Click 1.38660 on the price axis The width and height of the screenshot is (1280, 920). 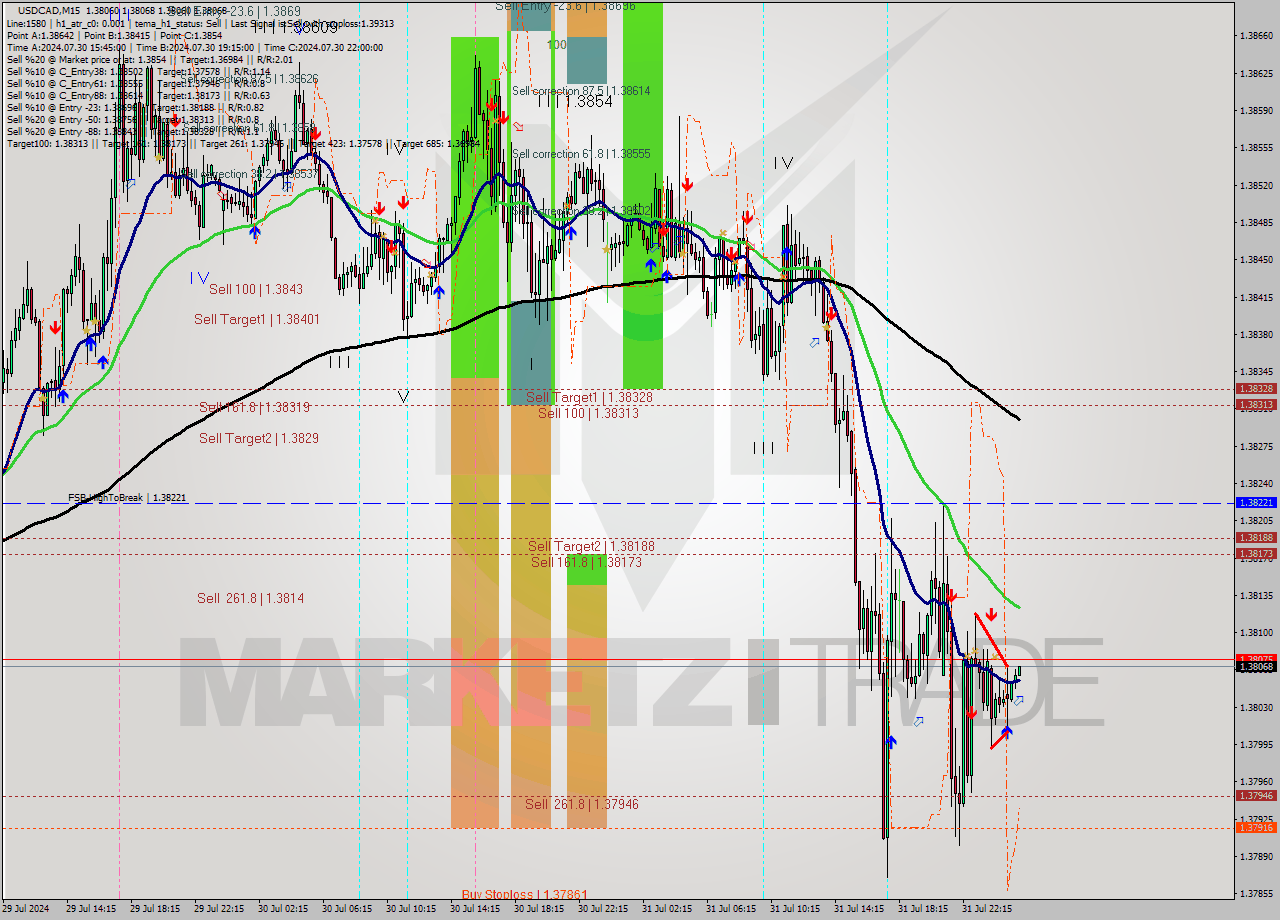[x=1256, y=36]
